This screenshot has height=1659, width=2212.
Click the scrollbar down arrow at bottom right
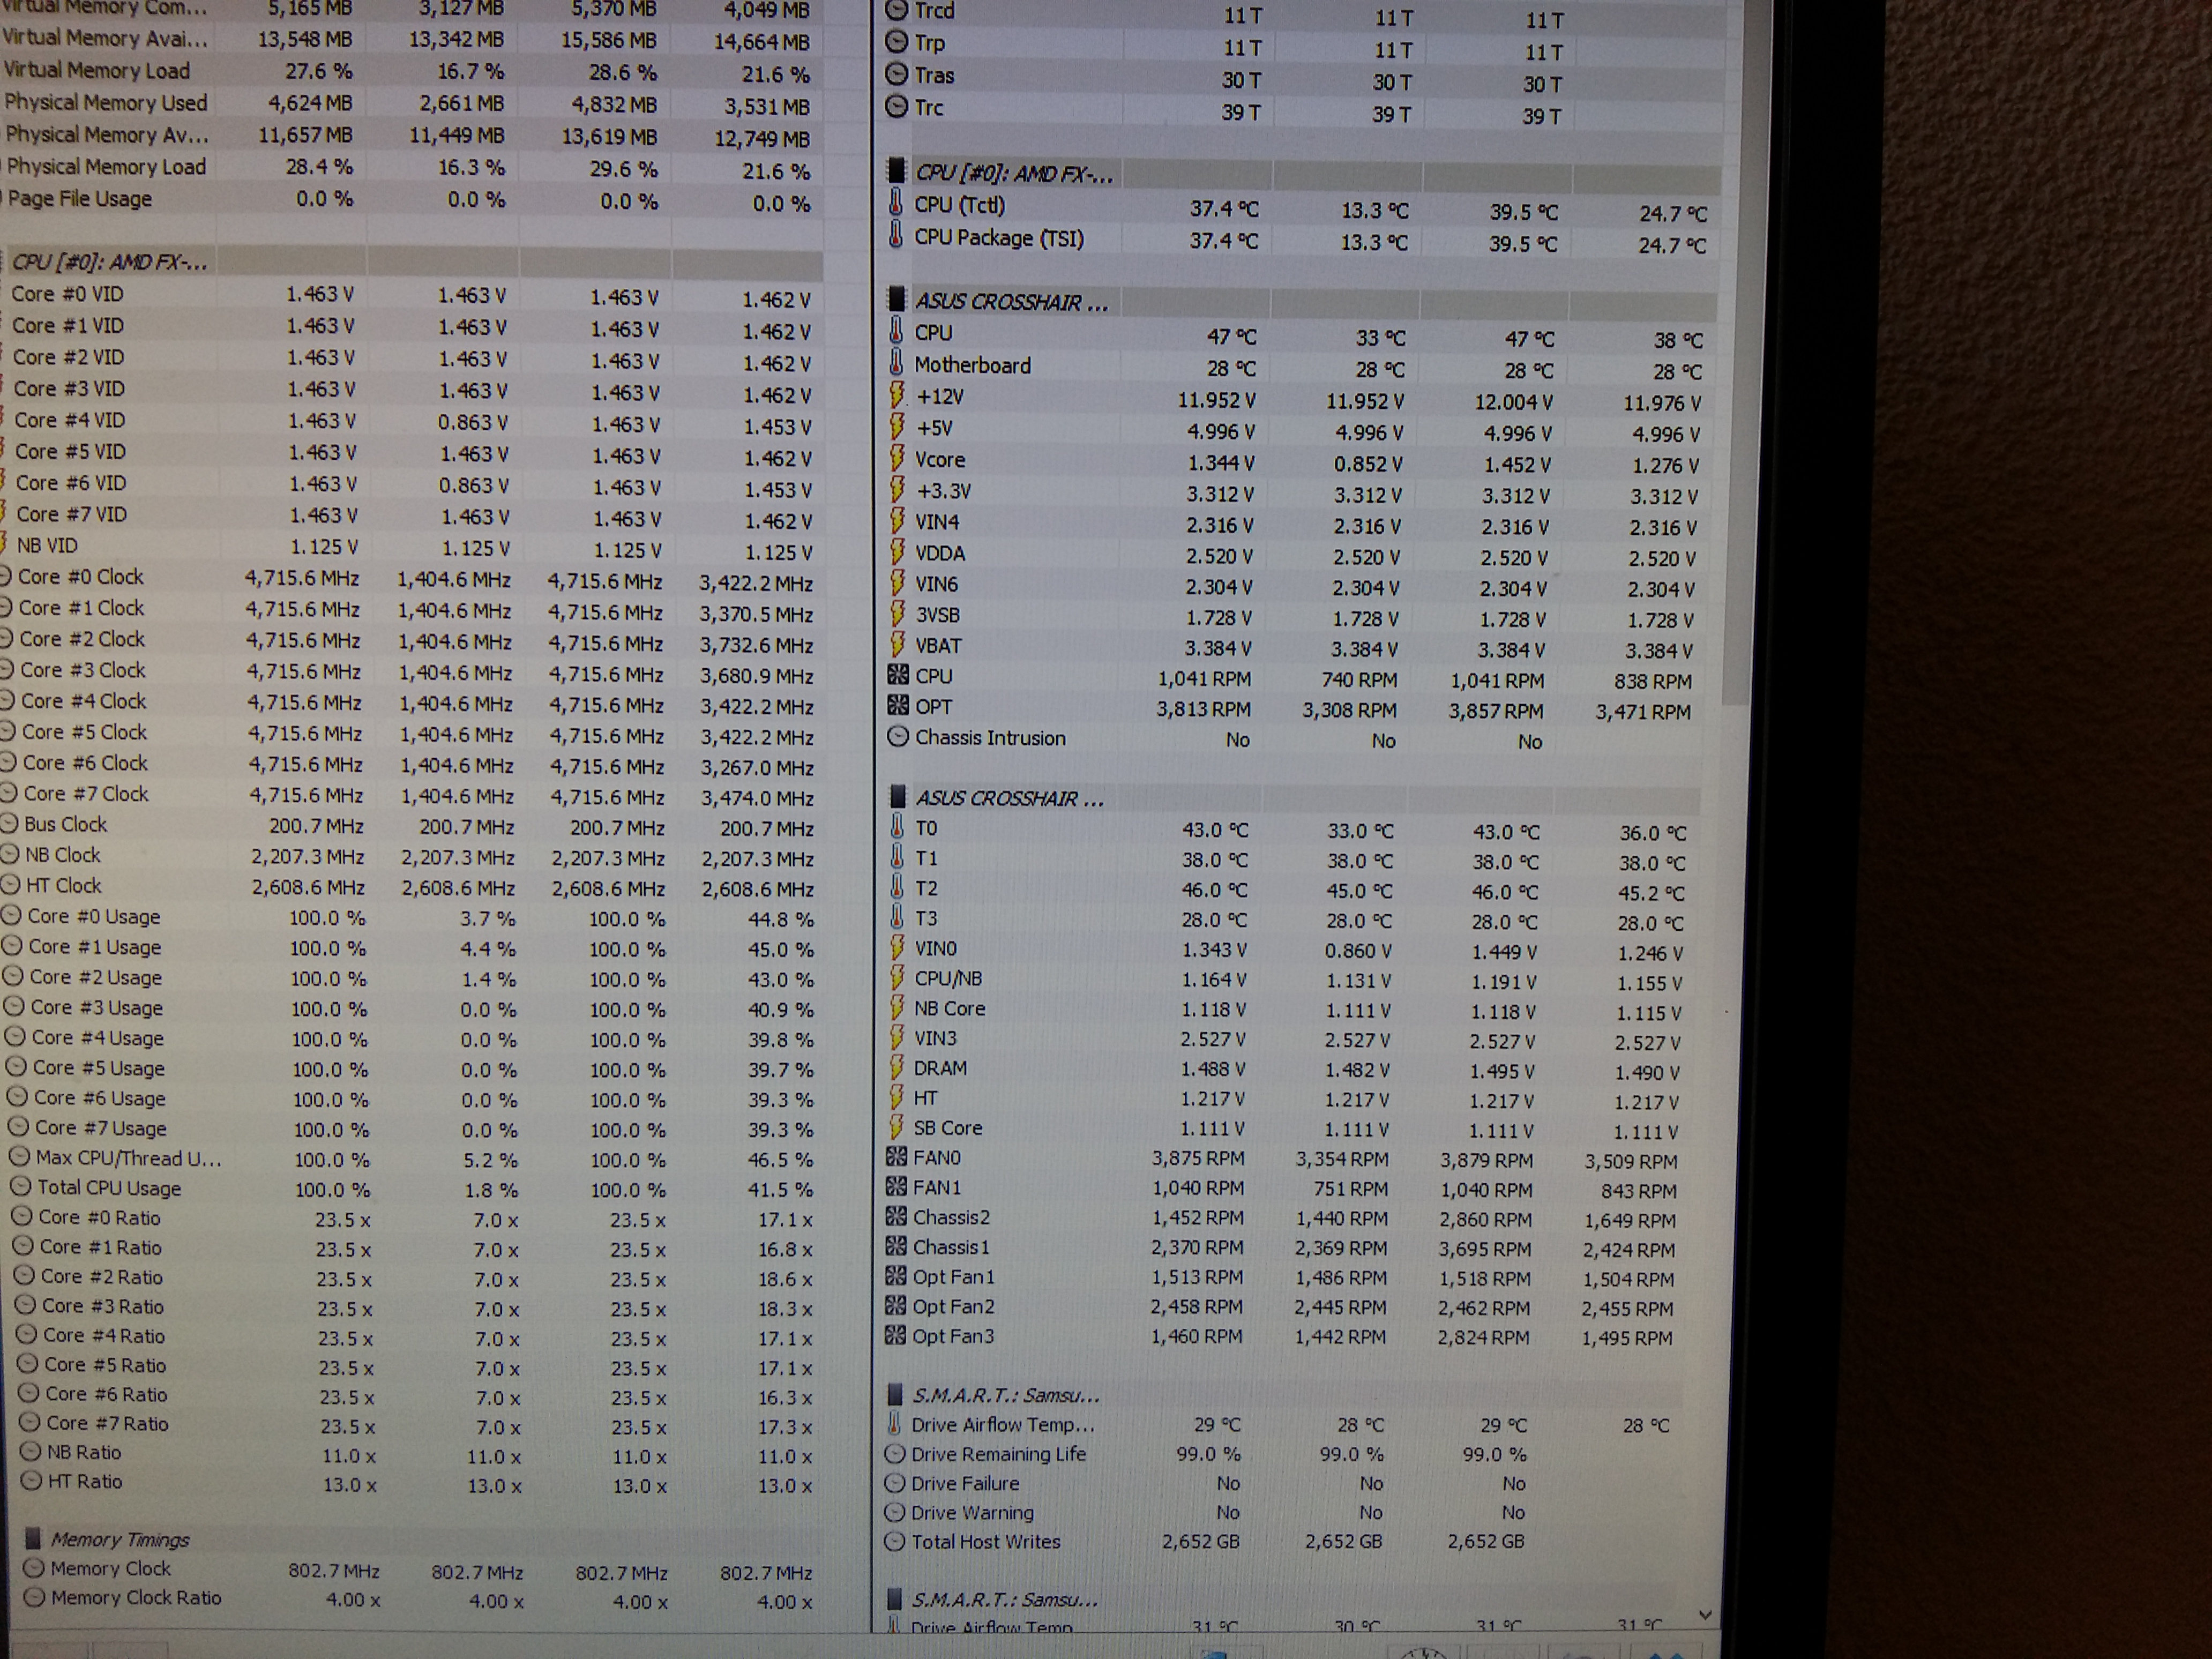[1705, 1614]
